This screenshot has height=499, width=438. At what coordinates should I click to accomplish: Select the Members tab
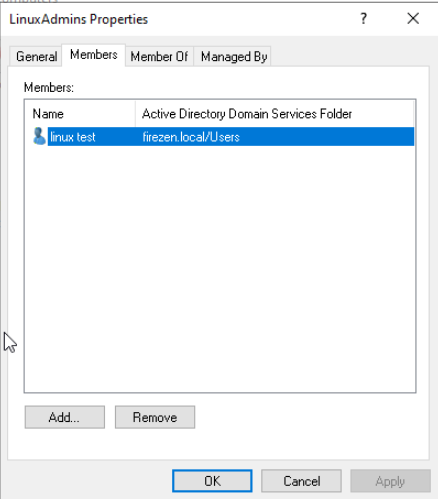click(94, 55)
